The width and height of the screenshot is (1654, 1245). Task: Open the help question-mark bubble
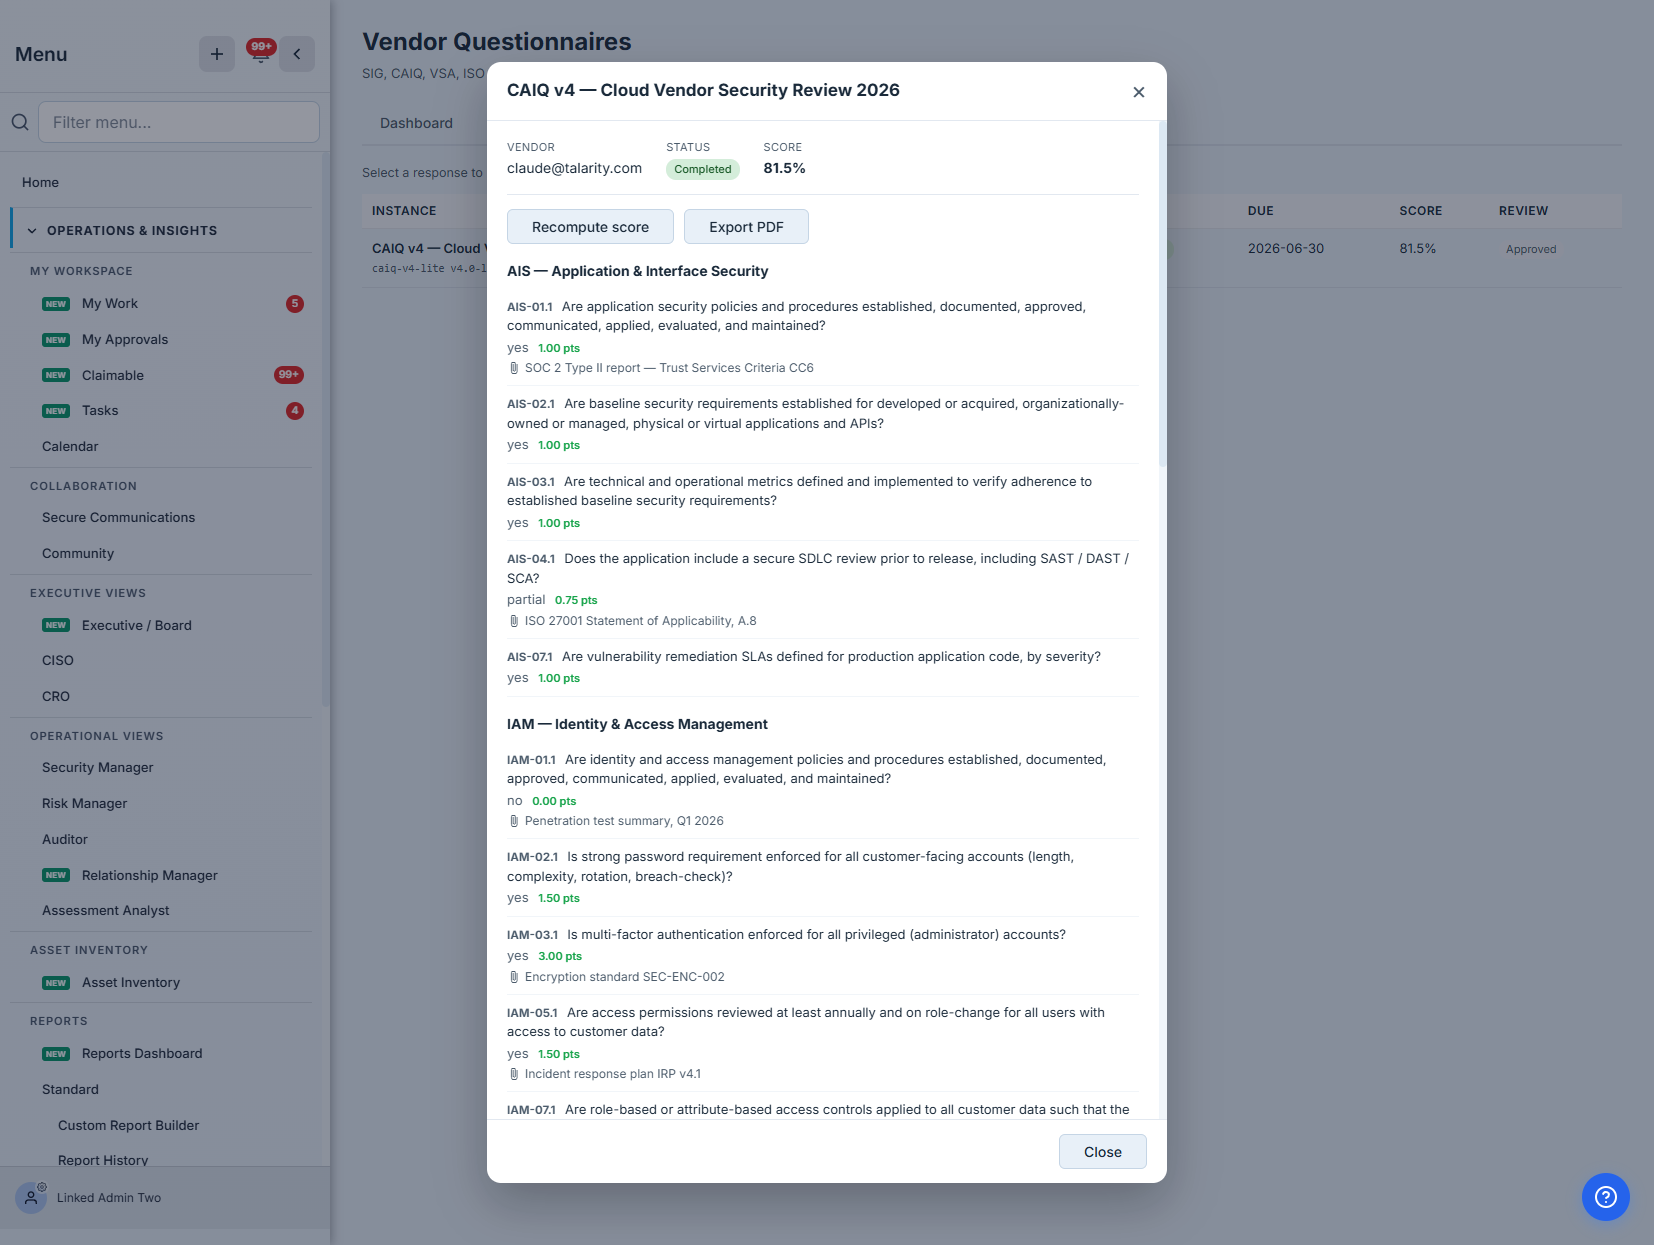[1606, 1197]
